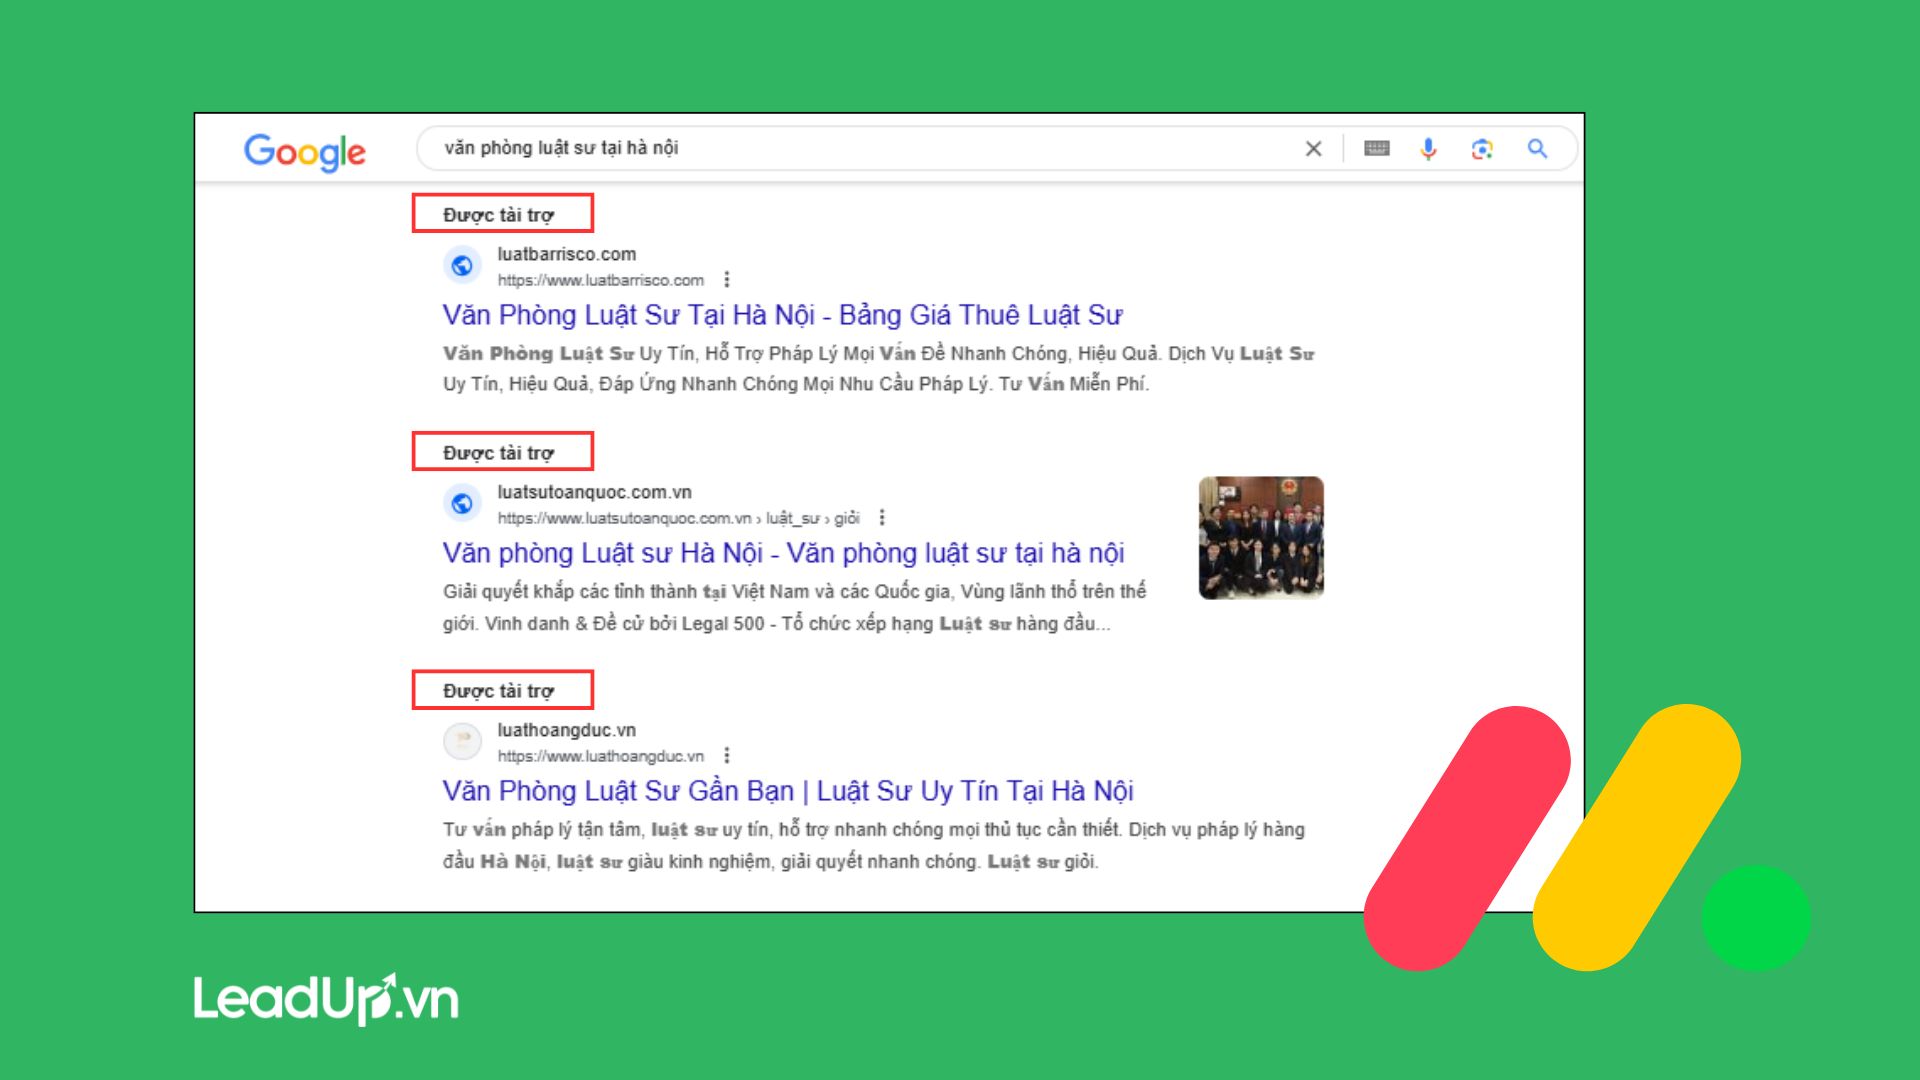
Task: Open 'Văn phòng Luật sư Hà Nội' result
Action: [783, 553]
